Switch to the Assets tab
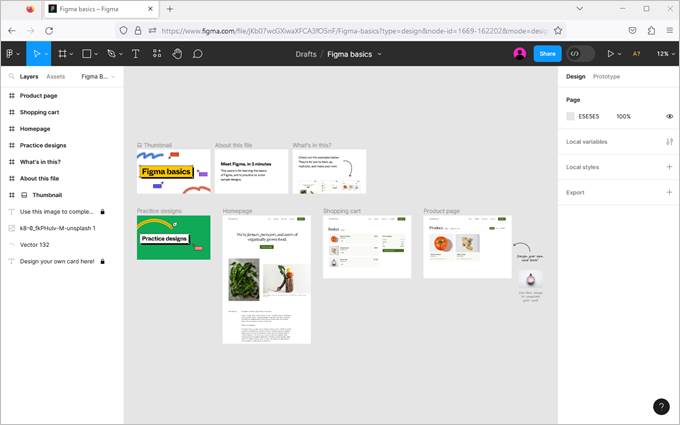This screenshot has width=680, height=425. [x=56, y=76]
